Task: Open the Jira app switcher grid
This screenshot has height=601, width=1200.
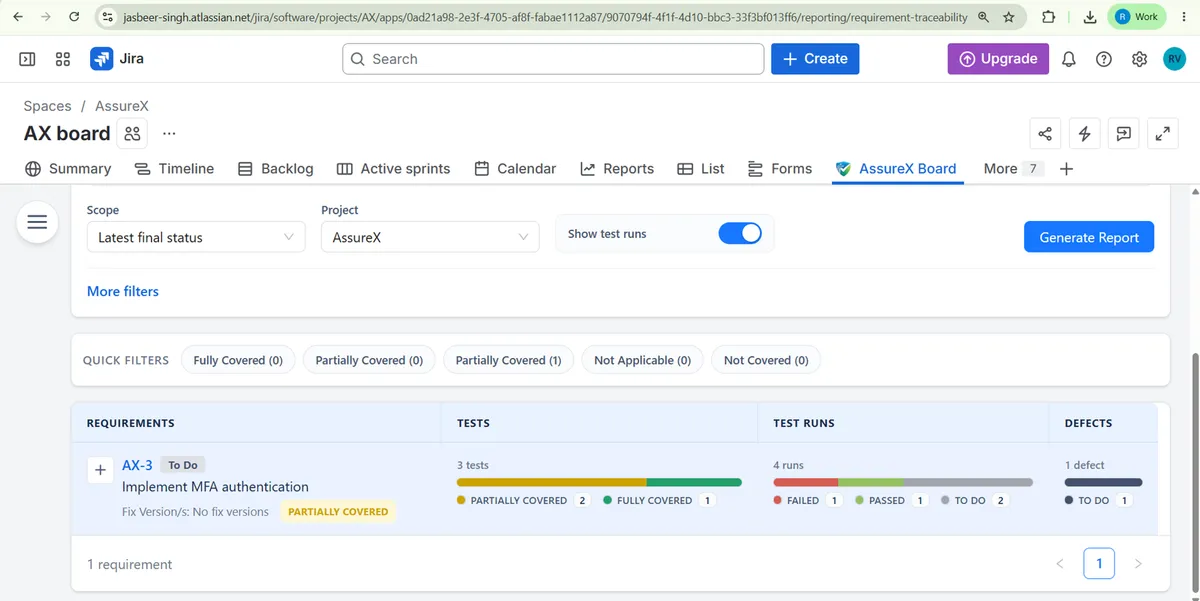Action: 63,59
